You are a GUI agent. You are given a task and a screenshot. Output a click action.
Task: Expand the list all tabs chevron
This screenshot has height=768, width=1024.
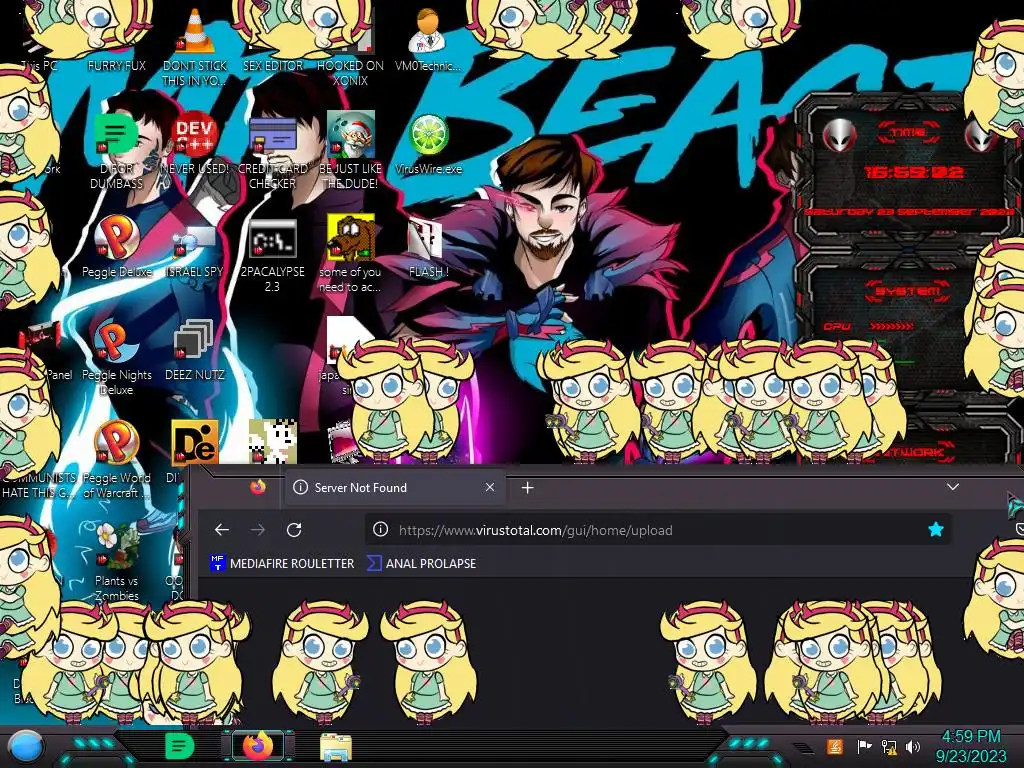pyautogui.click(x=953, y=487)
